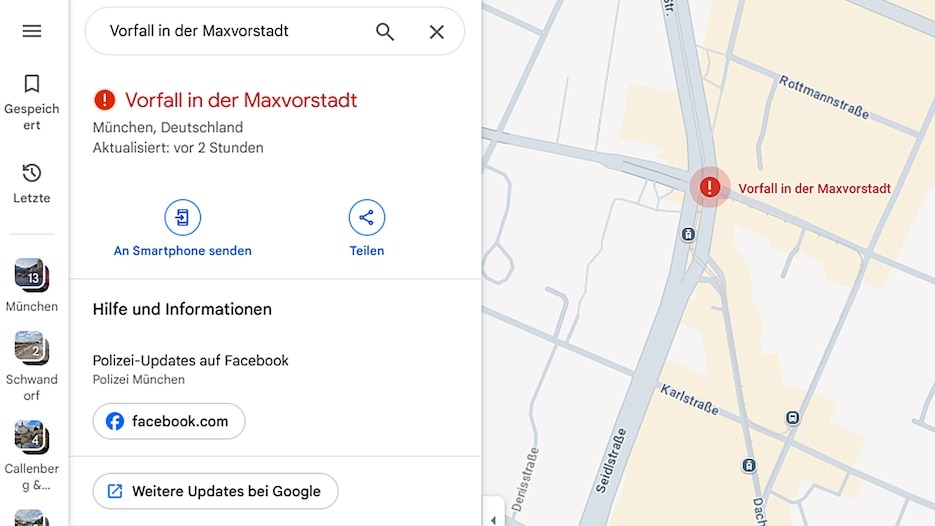Viewport: 935px width, 526px height.
Task: Click Weitere Updates bei Google button
Action: point(215,491)
